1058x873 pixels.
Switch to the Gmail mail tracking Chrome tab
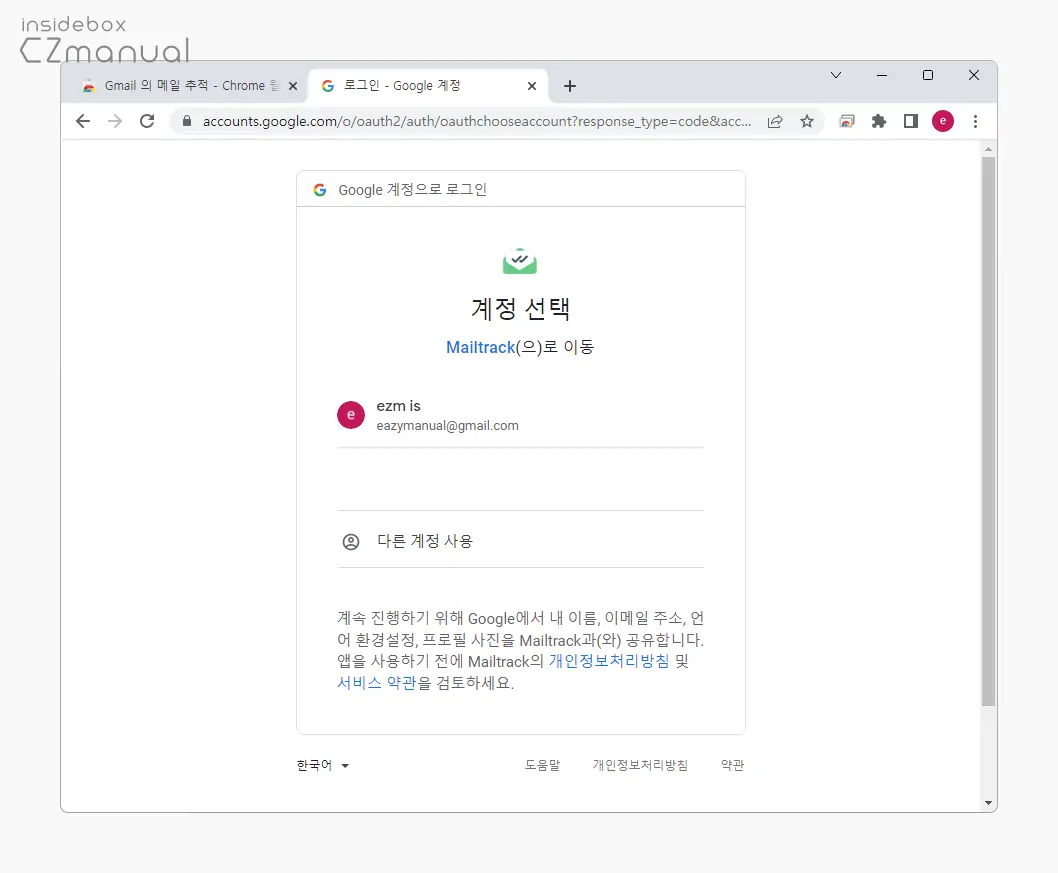click(187, 86)
